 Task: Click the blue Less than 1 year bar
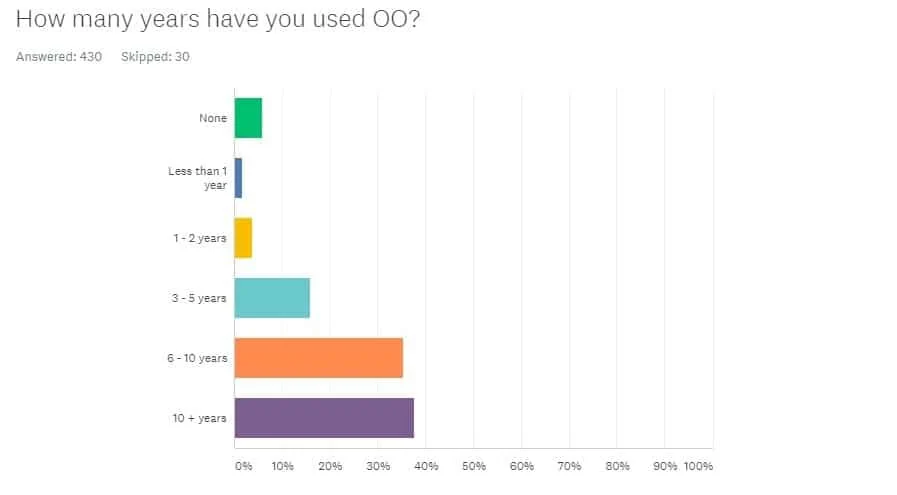click(239, 178)
